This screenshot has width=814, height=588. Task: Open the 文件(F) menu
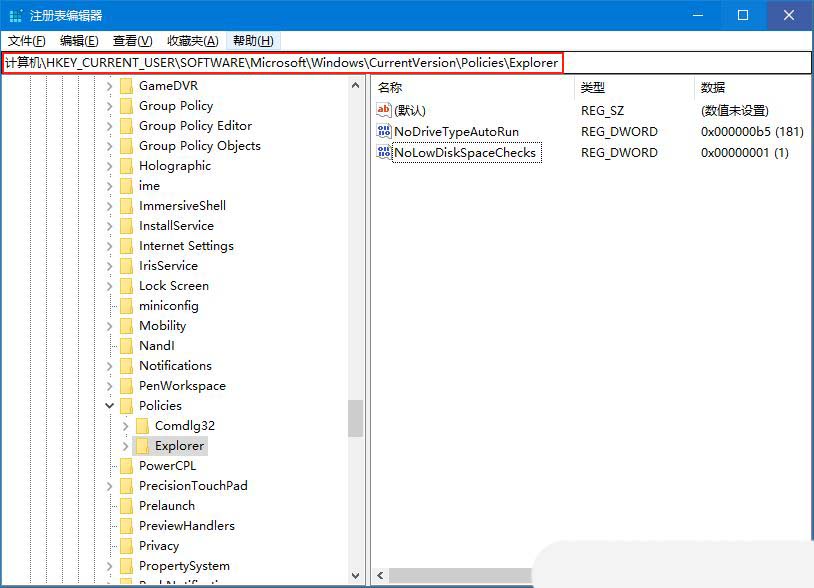26,41
